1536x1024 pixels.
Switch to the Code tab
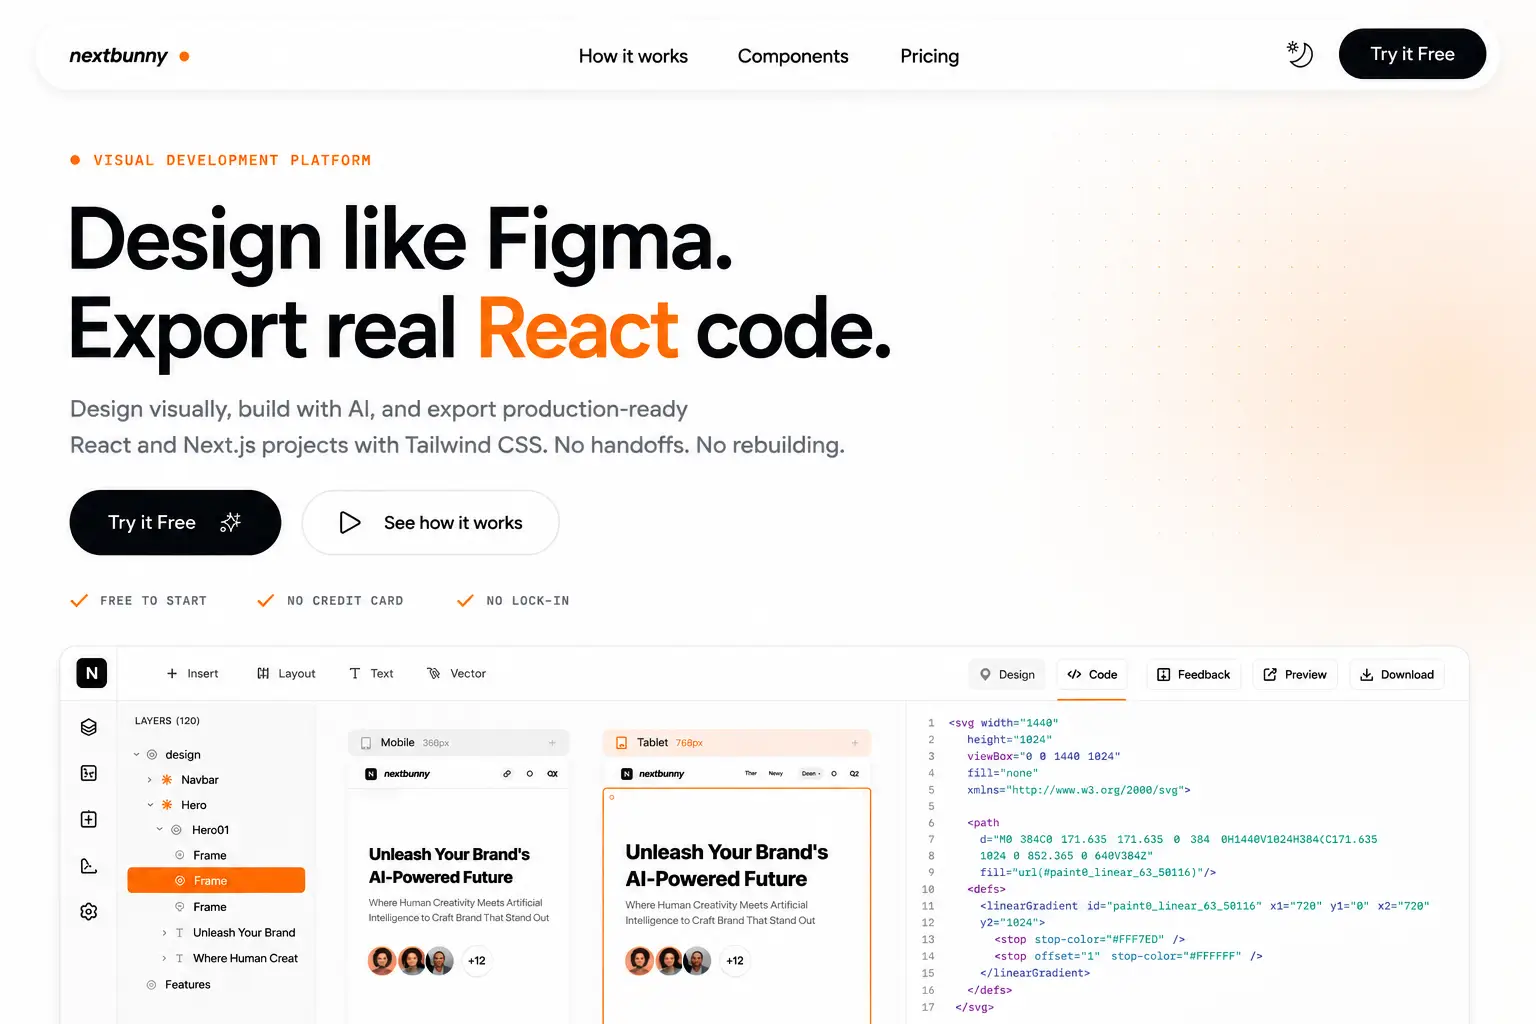point(1092,674)
